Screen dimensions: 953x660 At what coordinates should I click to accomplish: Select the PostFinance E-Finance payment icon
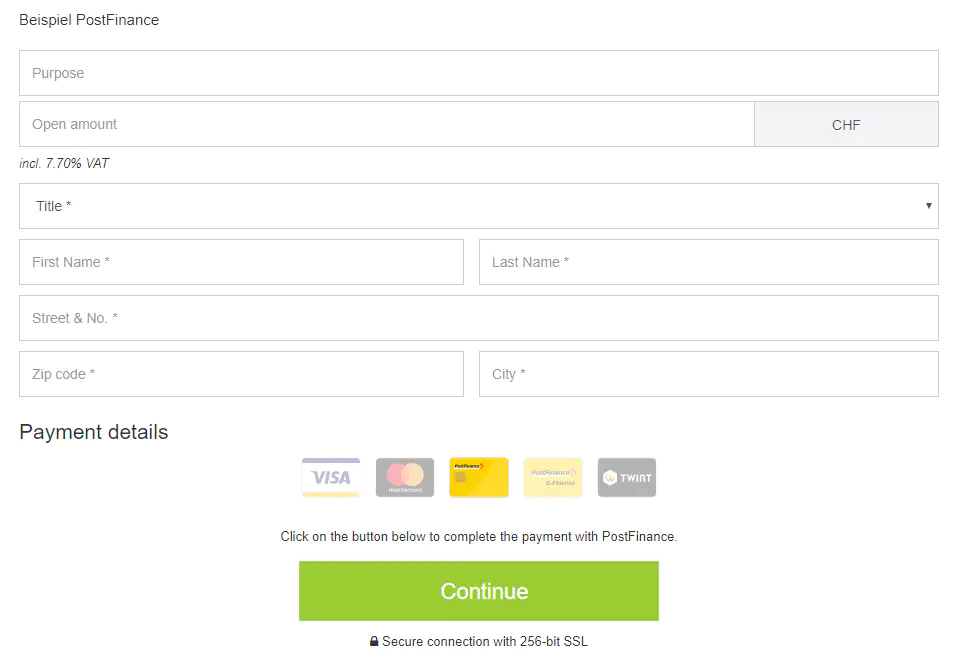pyautogui.click(x=553, y=477)
